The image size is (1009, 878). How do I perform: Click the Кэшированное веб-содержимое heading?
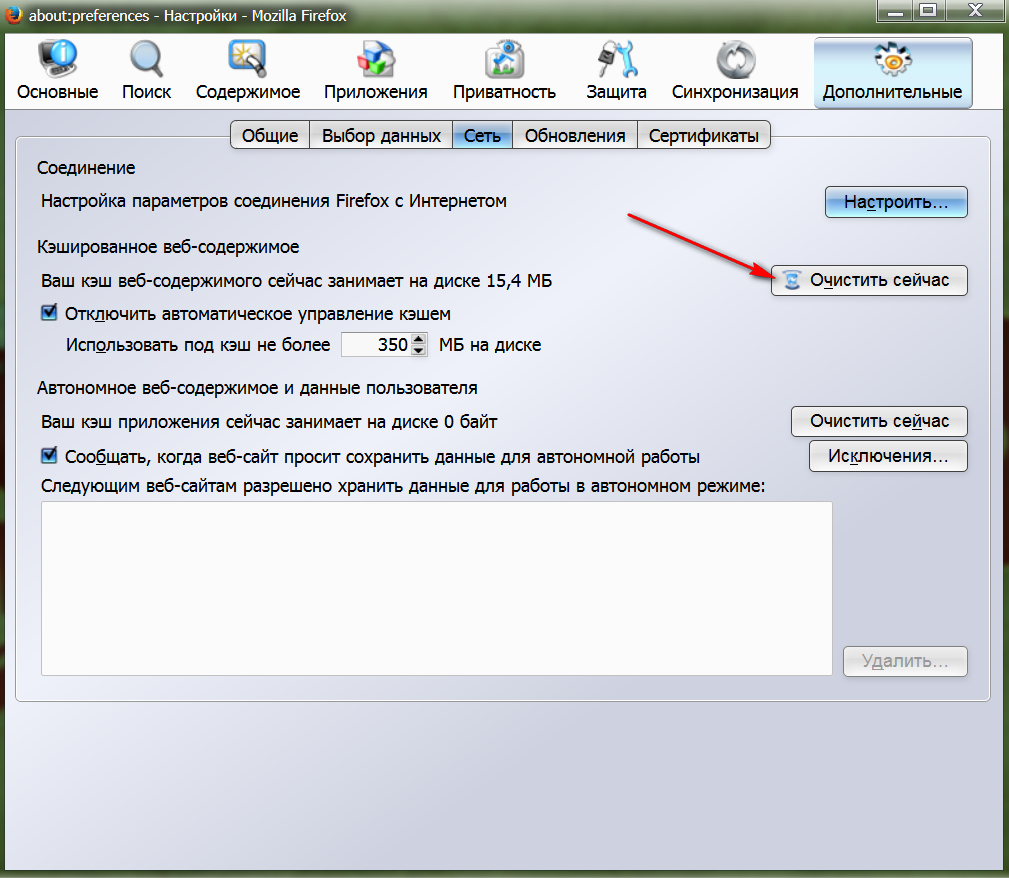168,247
